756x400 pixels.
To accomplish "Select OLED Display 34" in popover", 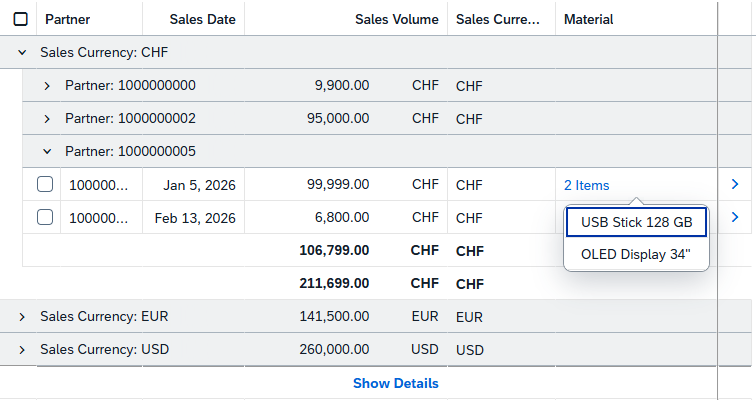I will [636, 254].
